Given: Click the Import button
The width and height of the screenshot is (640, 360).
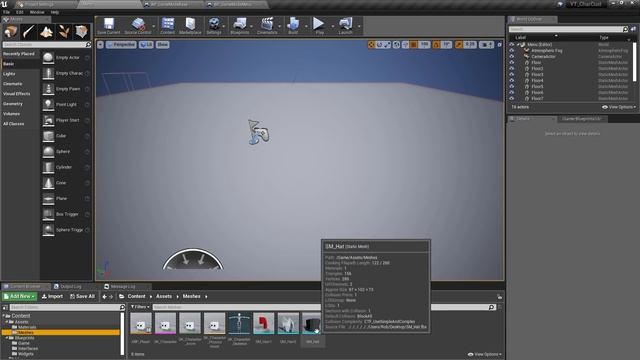Looking at the screenshot, I should (x=52, y=296).
